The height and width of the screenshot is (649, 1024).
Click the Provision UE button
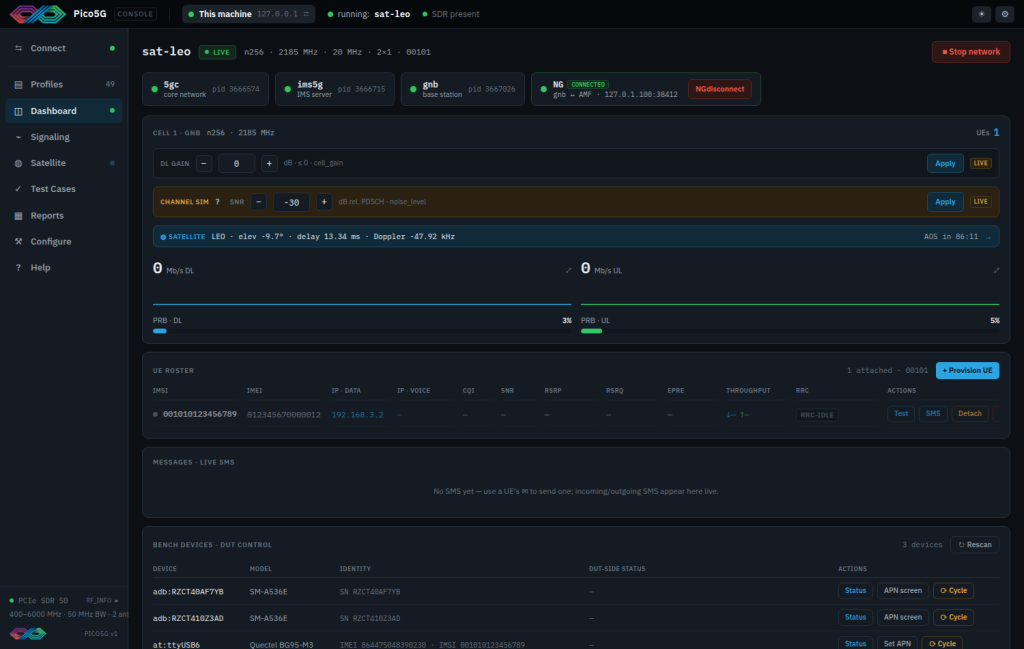pos(967,370)
